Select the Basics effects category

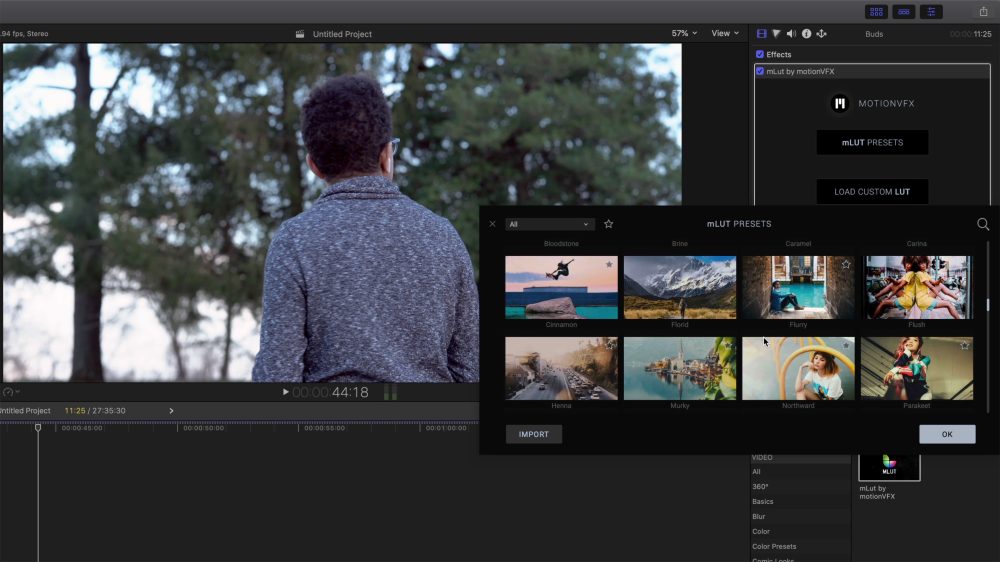point(762,501)
